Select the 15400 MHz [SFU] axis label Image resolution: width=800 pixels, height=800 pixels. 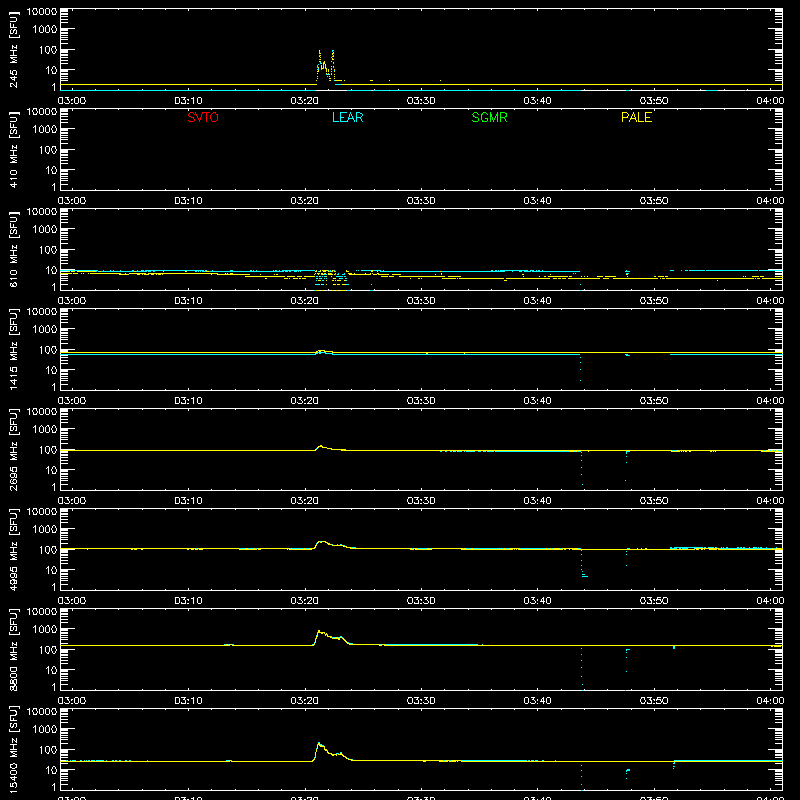[13, 749]
